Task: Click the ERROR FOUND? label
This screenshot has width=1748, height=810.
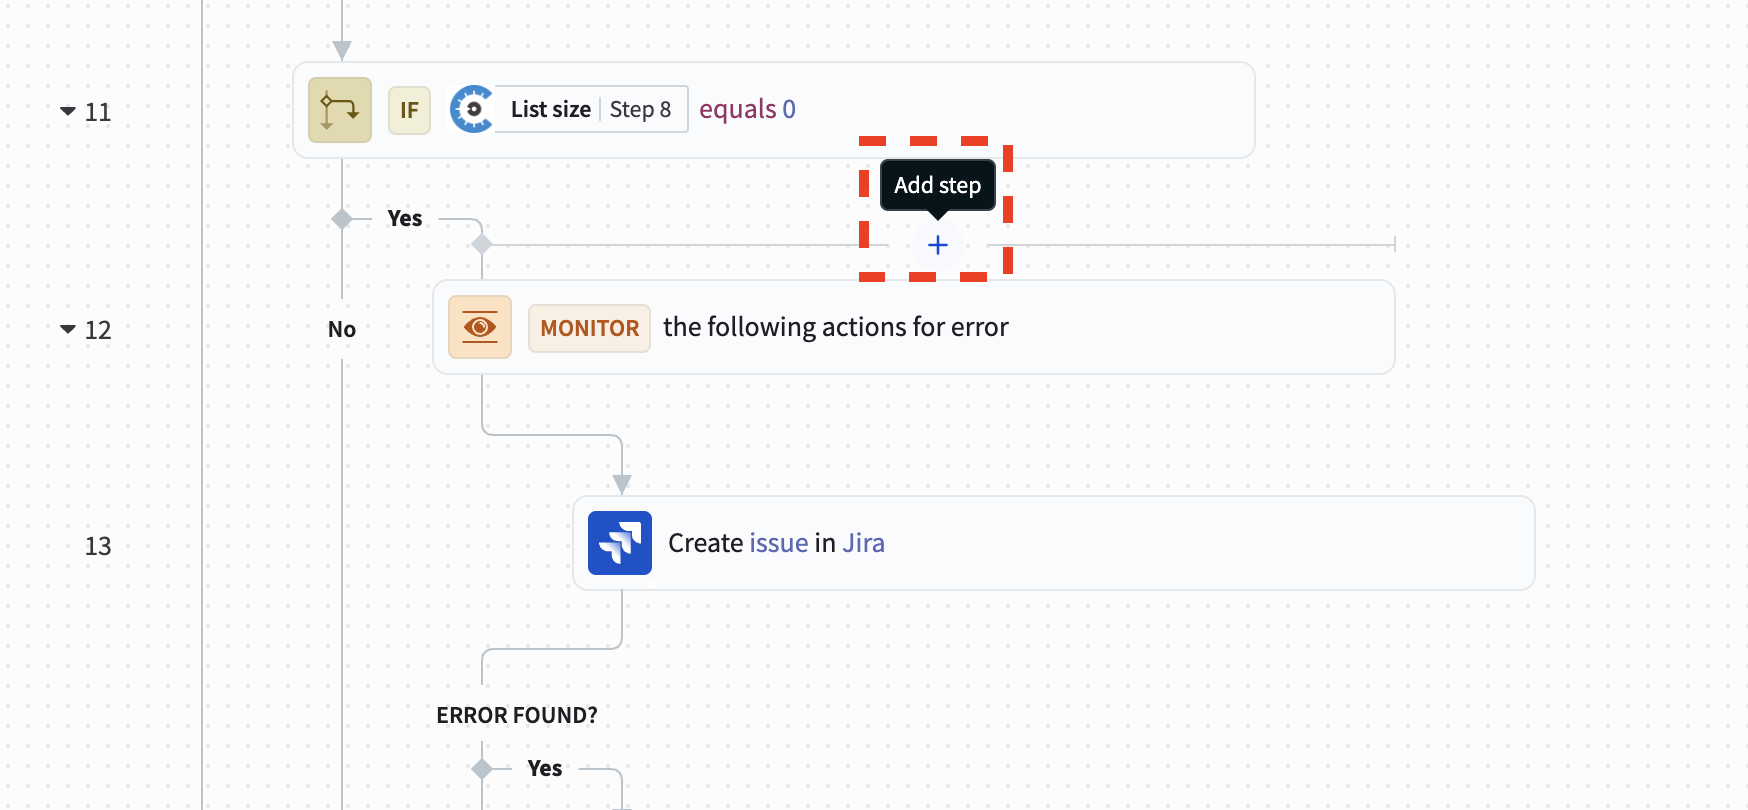Action: [517, 715]
